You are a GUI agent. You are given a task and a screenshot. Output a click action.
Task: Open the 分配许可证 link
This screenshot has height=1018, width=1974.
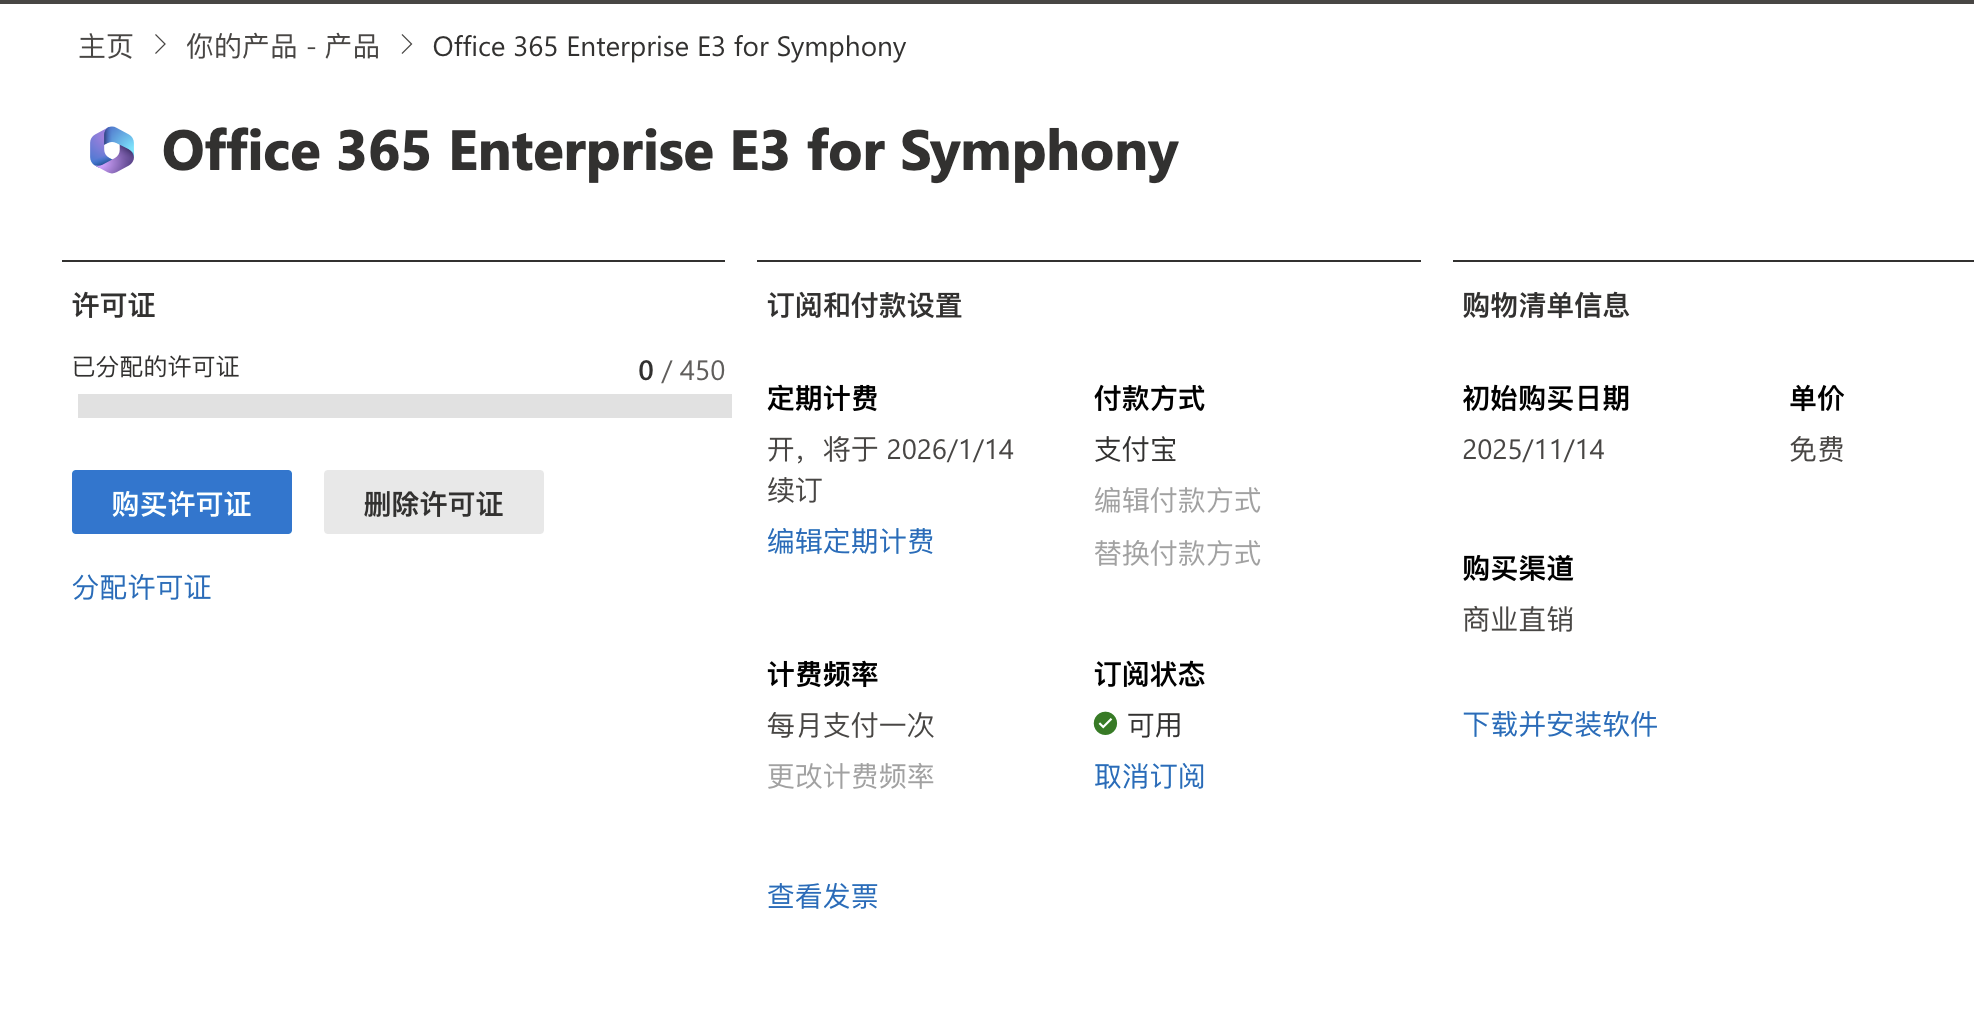(142, 588)
